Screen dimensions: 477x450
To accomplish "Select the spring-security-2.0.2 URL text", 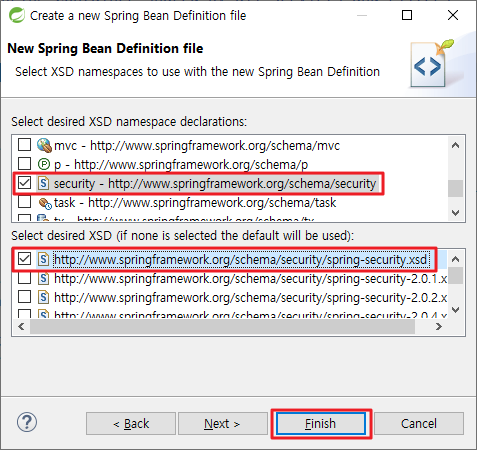I will 251,298.
